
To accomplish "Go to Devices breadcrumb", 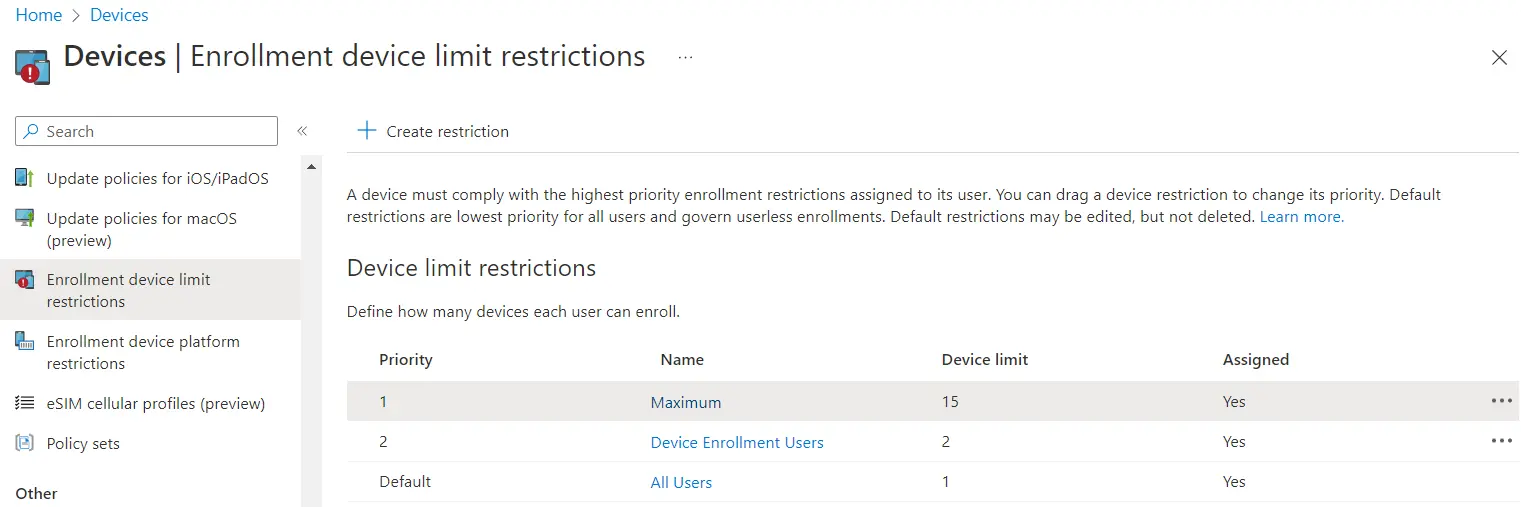I will (119, 15).
